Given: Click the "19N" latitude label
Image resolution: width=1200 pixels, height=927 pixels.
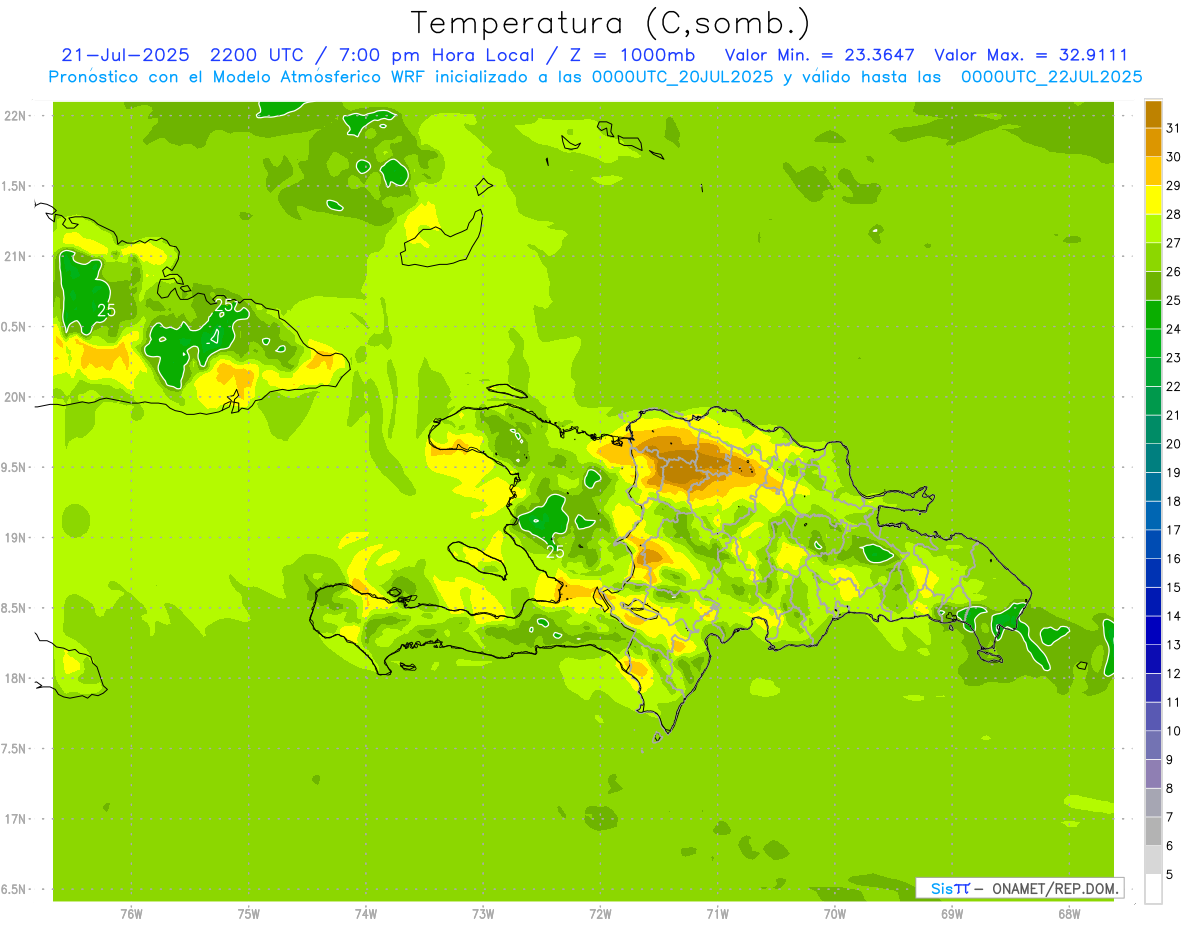Looking at the screenshot, I should click(15, 537).
